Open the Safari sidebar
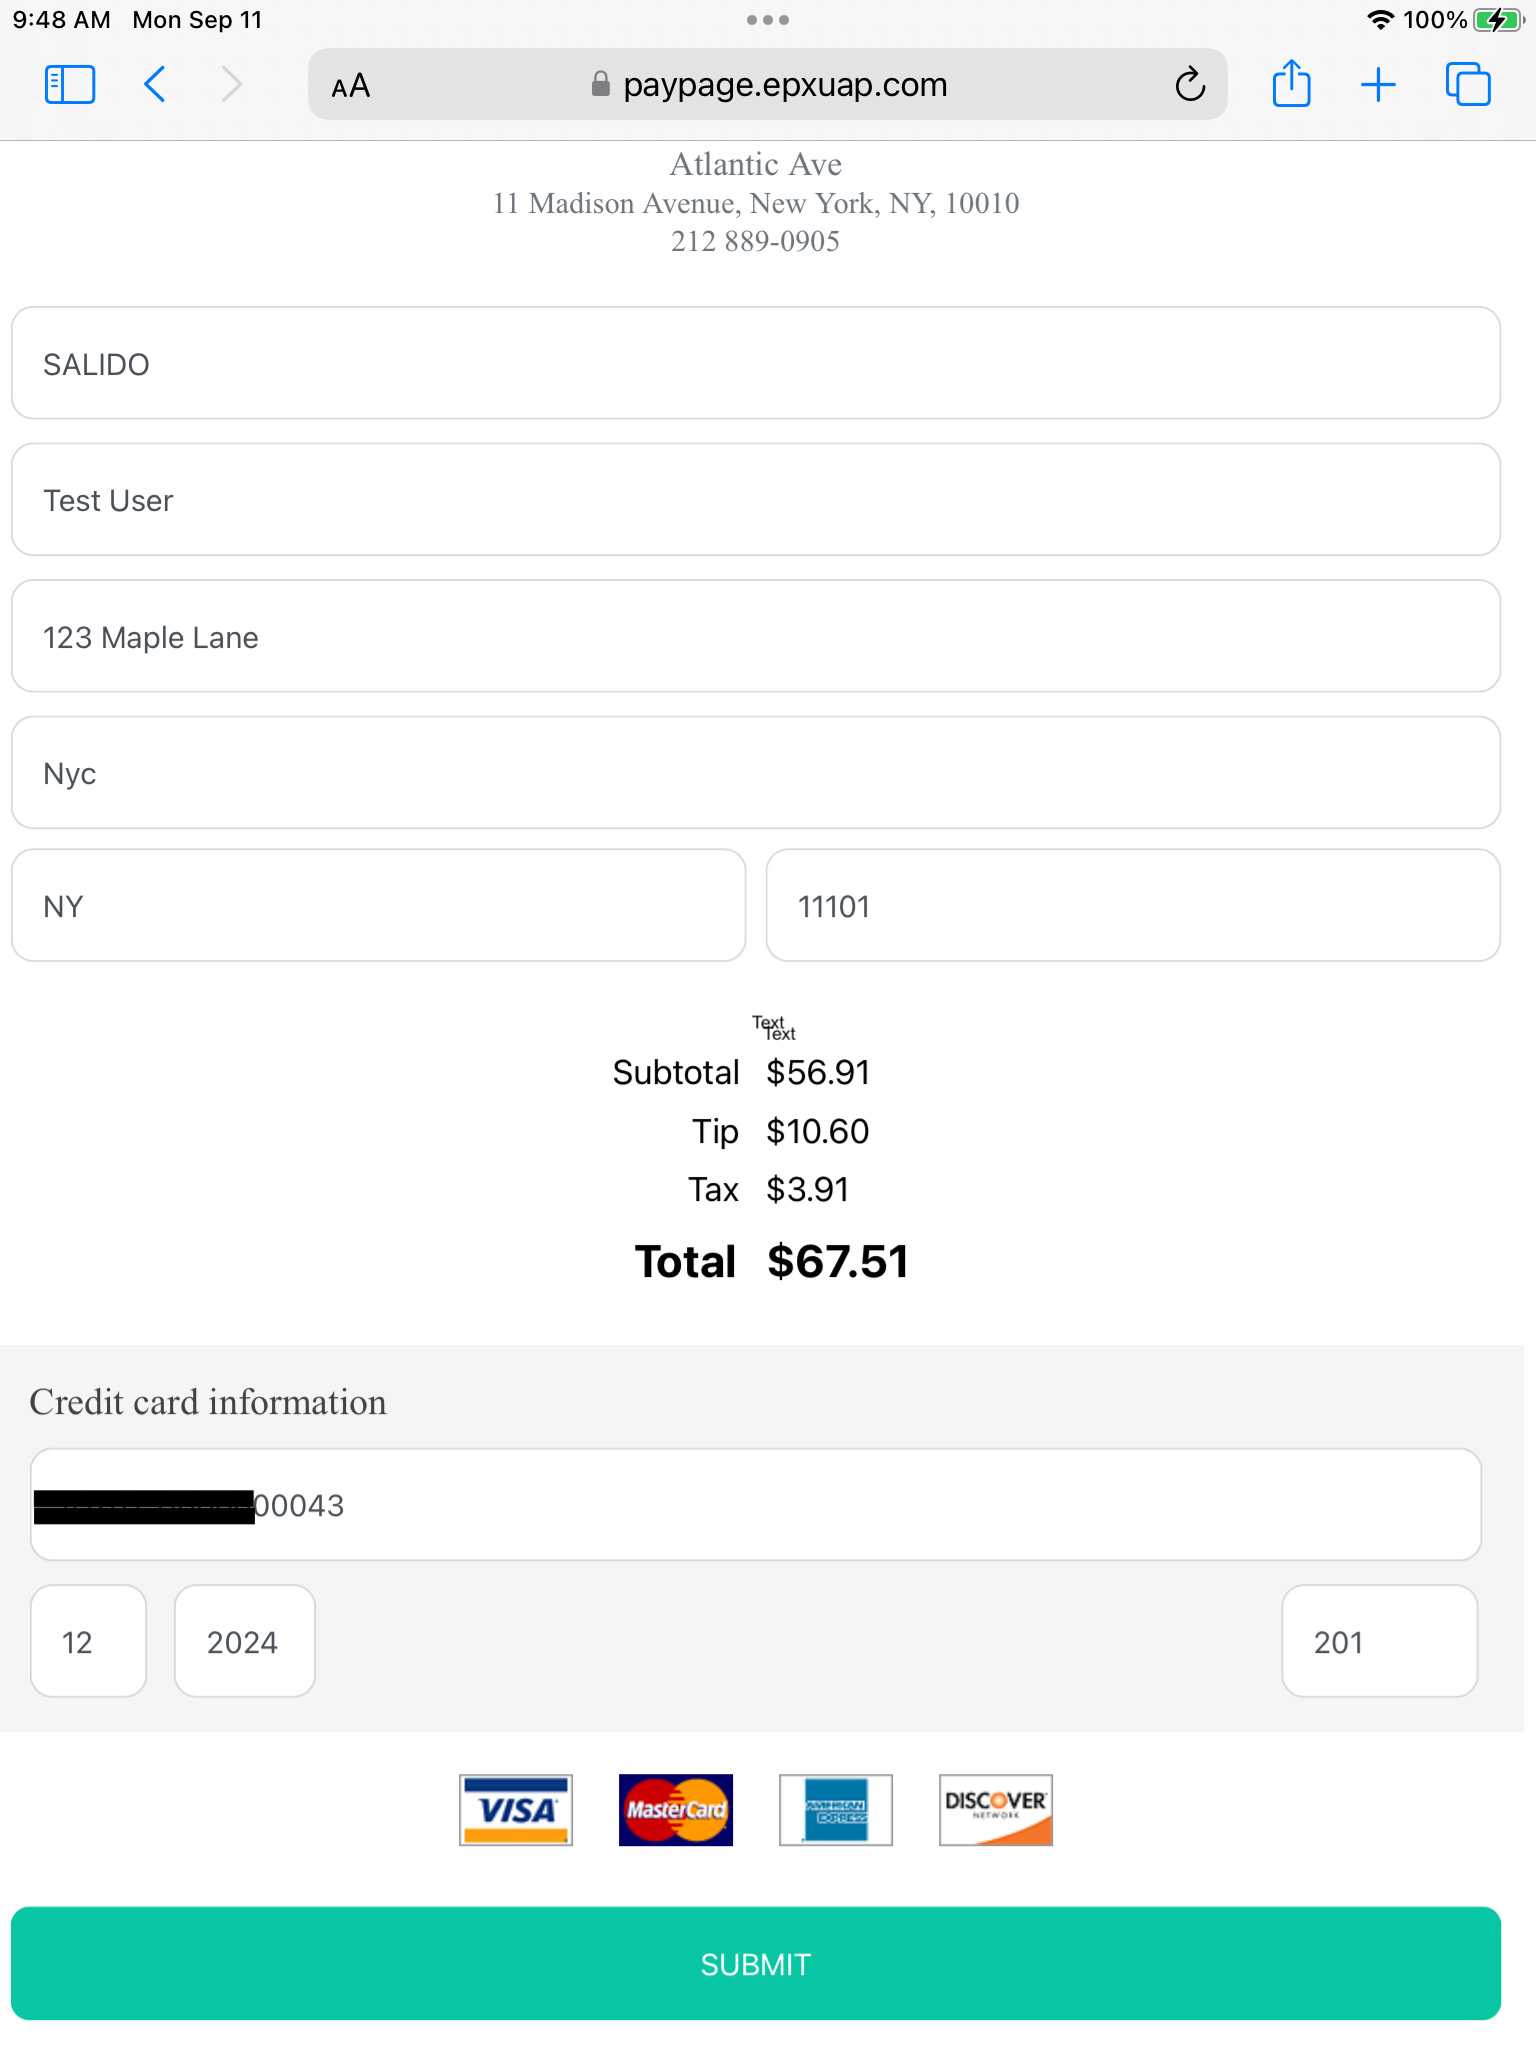The image size is (1536, 2048). (69, 84)
